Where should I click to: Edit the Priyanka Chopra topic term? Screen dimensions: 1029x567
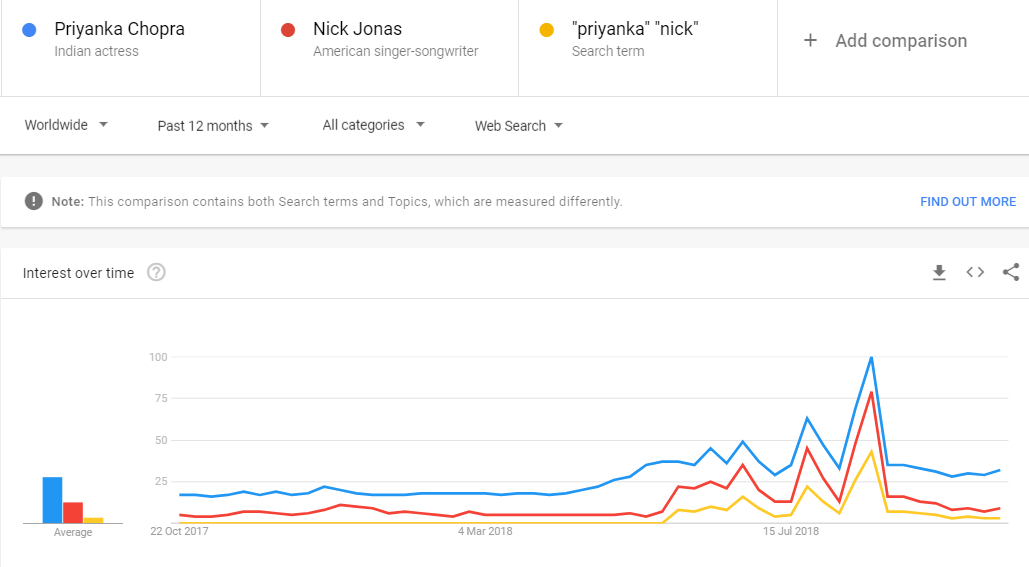coord(120,30)
